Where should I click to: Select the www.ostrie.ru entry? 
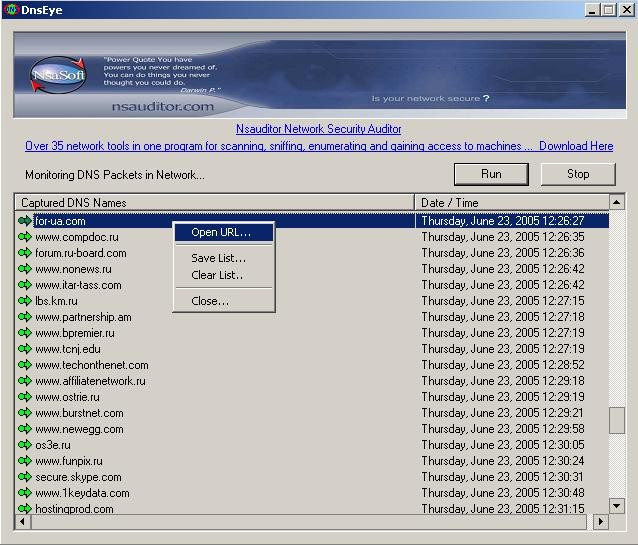point(67,397)
